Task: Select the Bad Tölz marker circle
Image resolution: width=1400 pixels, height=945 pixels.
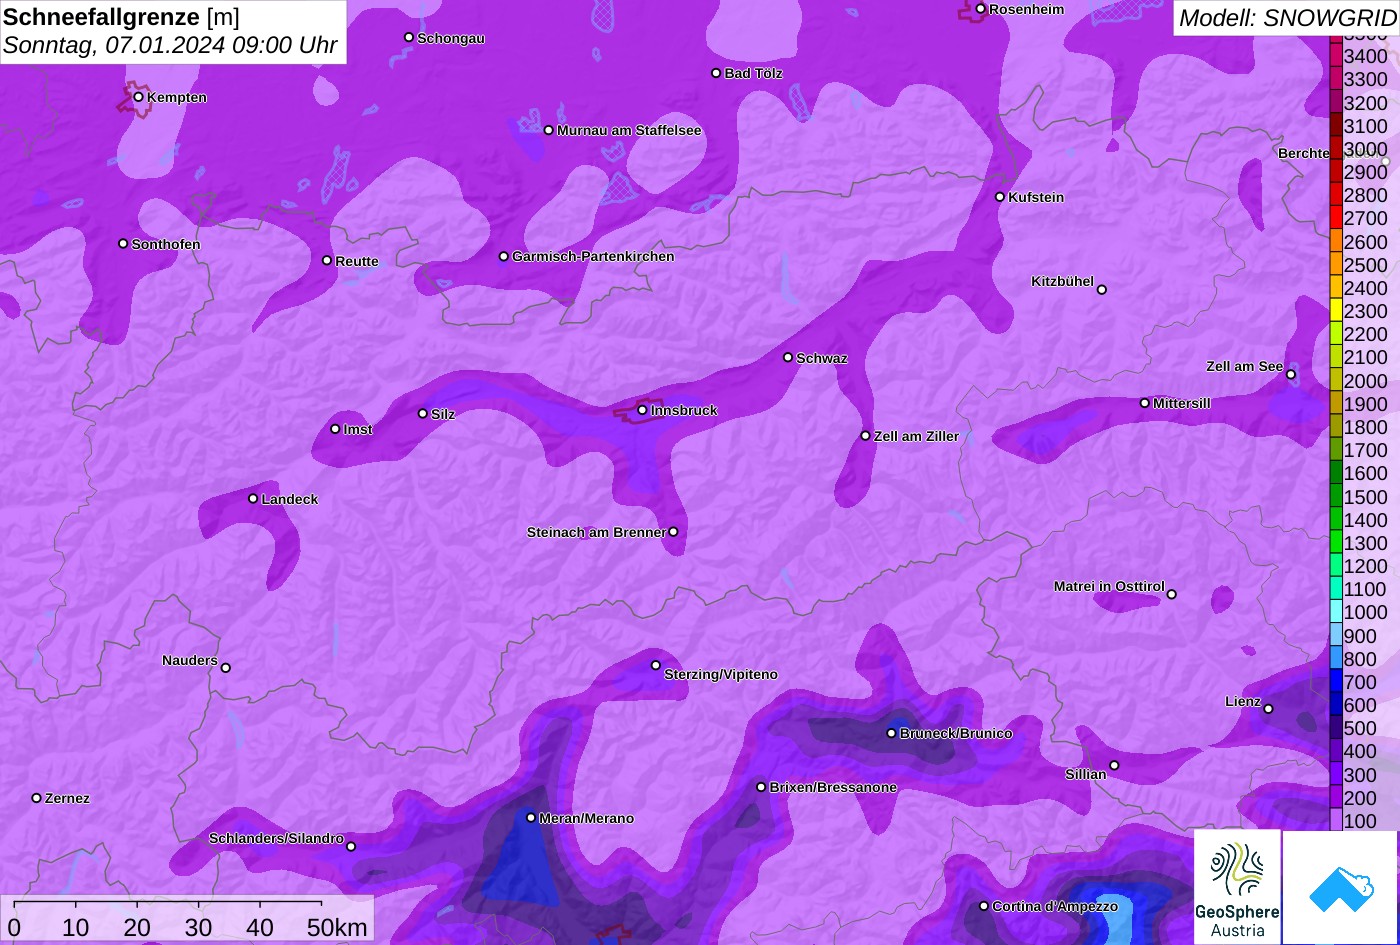Action: [x=716, y=73]
